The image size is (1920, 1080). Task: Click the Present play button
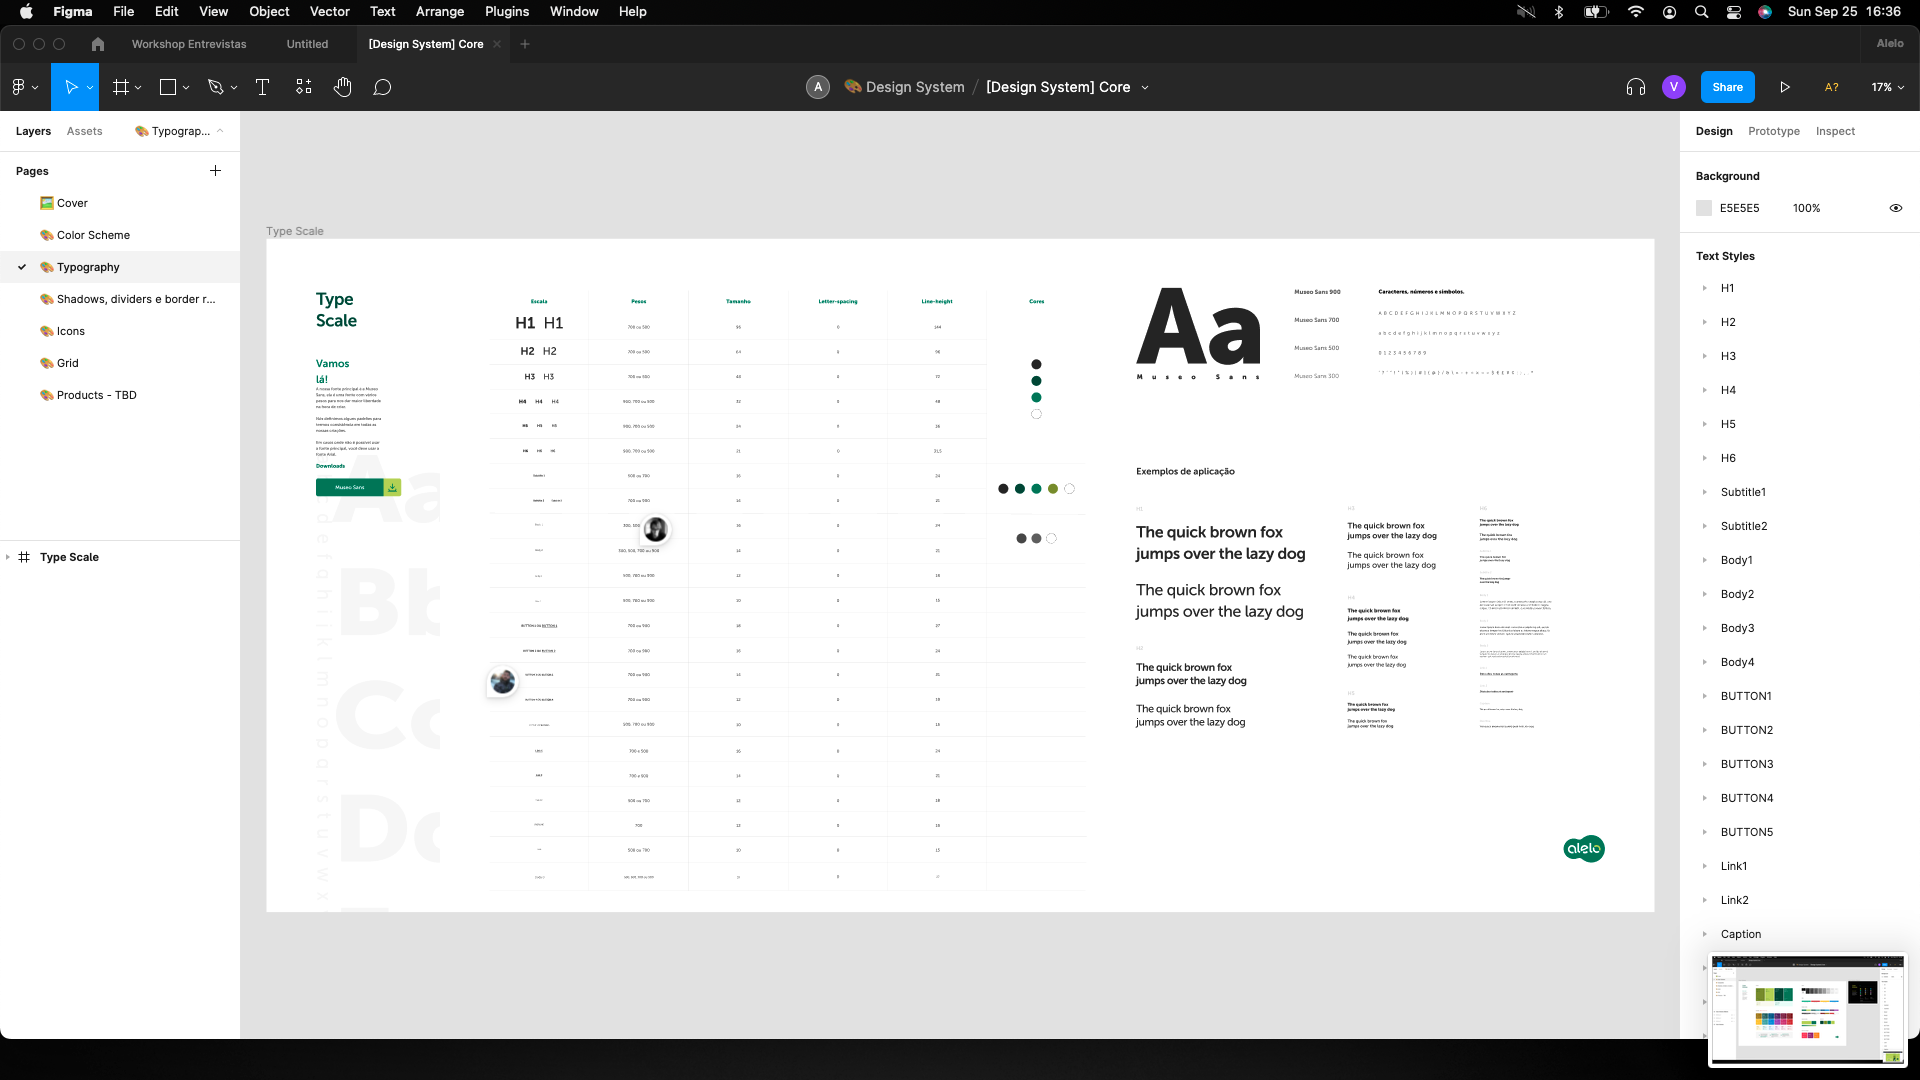click(1785, 88)
